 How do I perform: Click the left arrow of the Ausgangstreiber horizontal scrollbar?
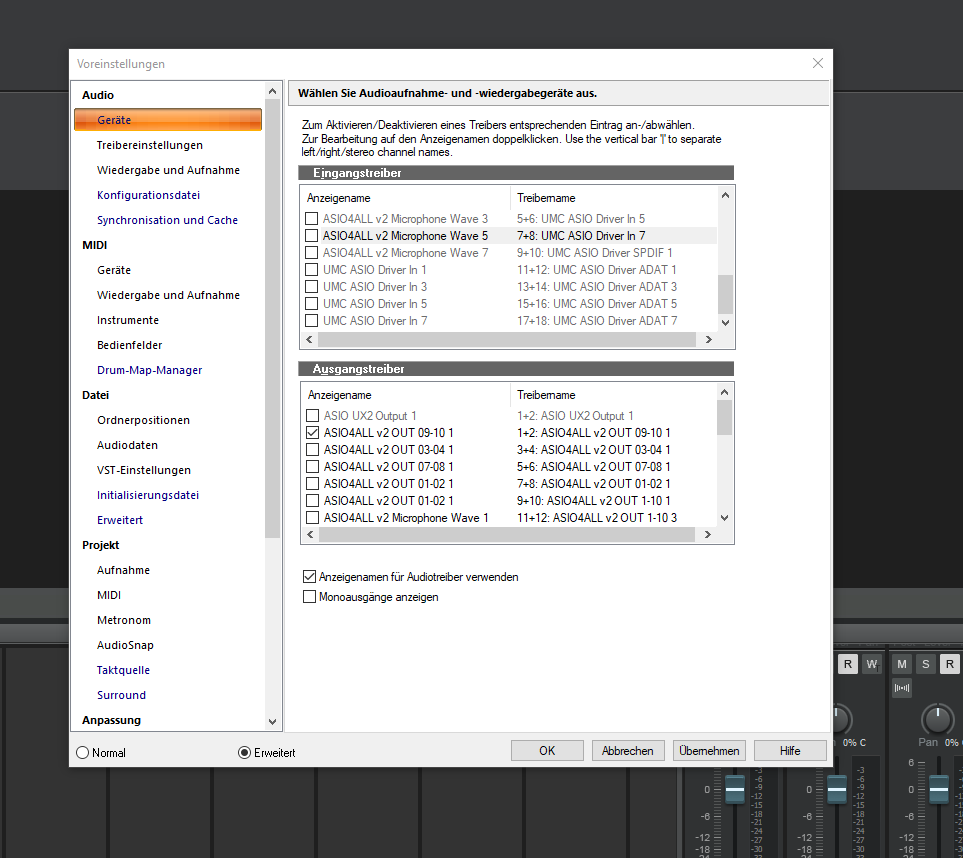310,534
